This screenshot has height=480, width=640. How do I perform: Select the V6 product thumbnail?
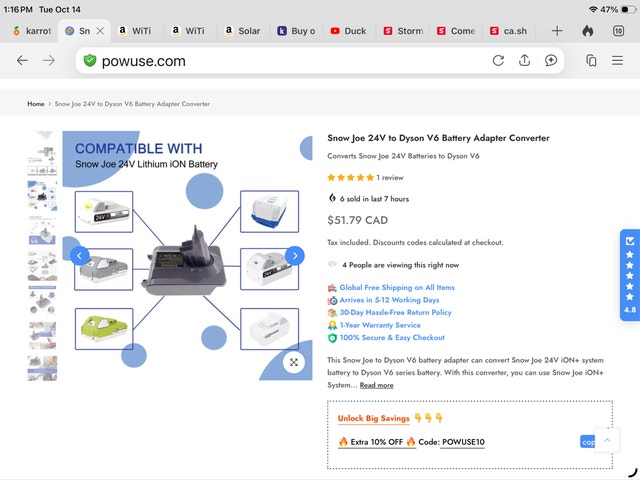pyautogui.click(x=42, y=230)
